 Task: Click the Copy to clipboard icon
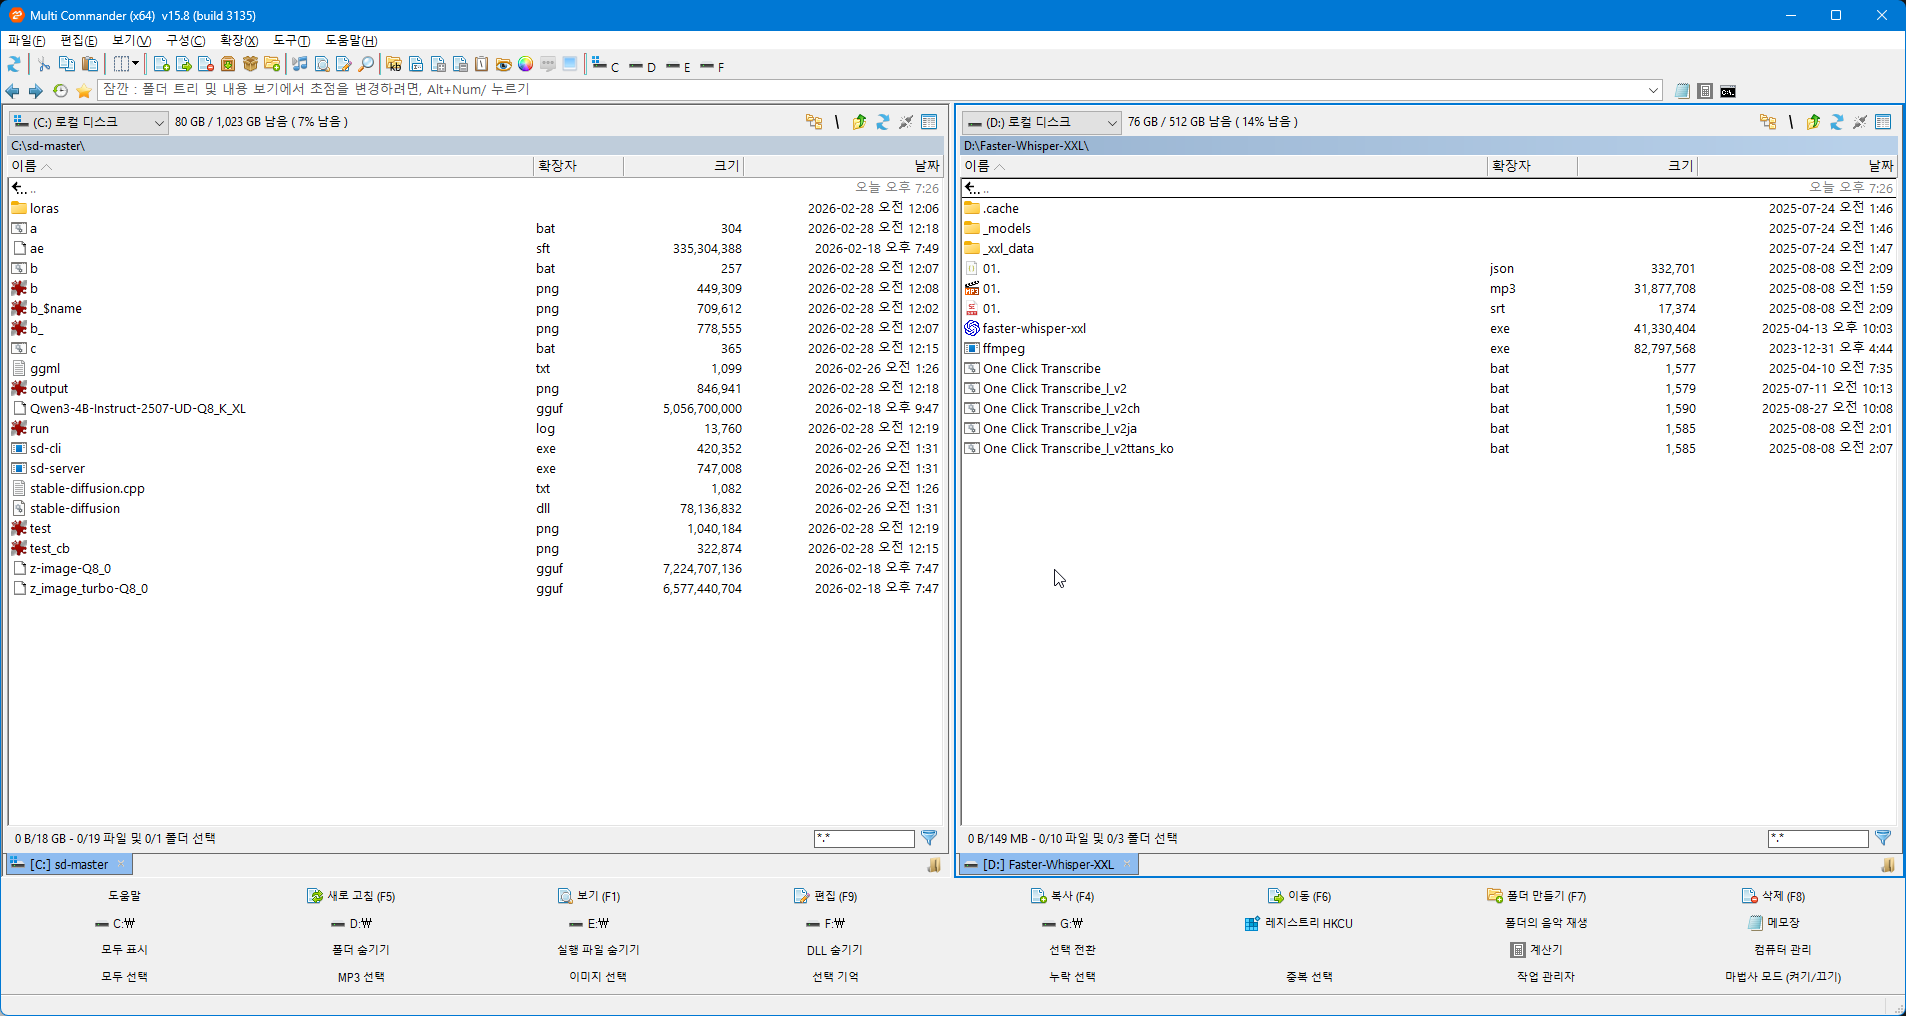(x=67, y=64)
